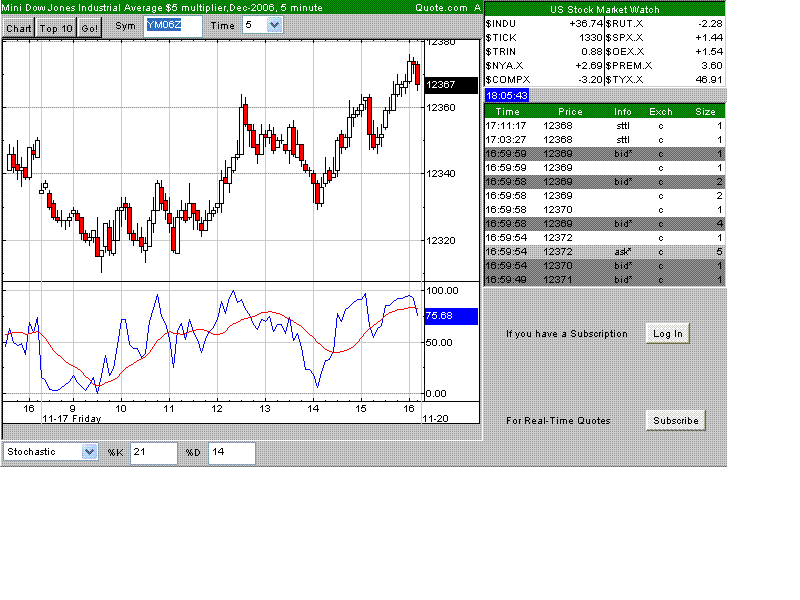Select the 16:59:49 trade row

click(604, 280)
